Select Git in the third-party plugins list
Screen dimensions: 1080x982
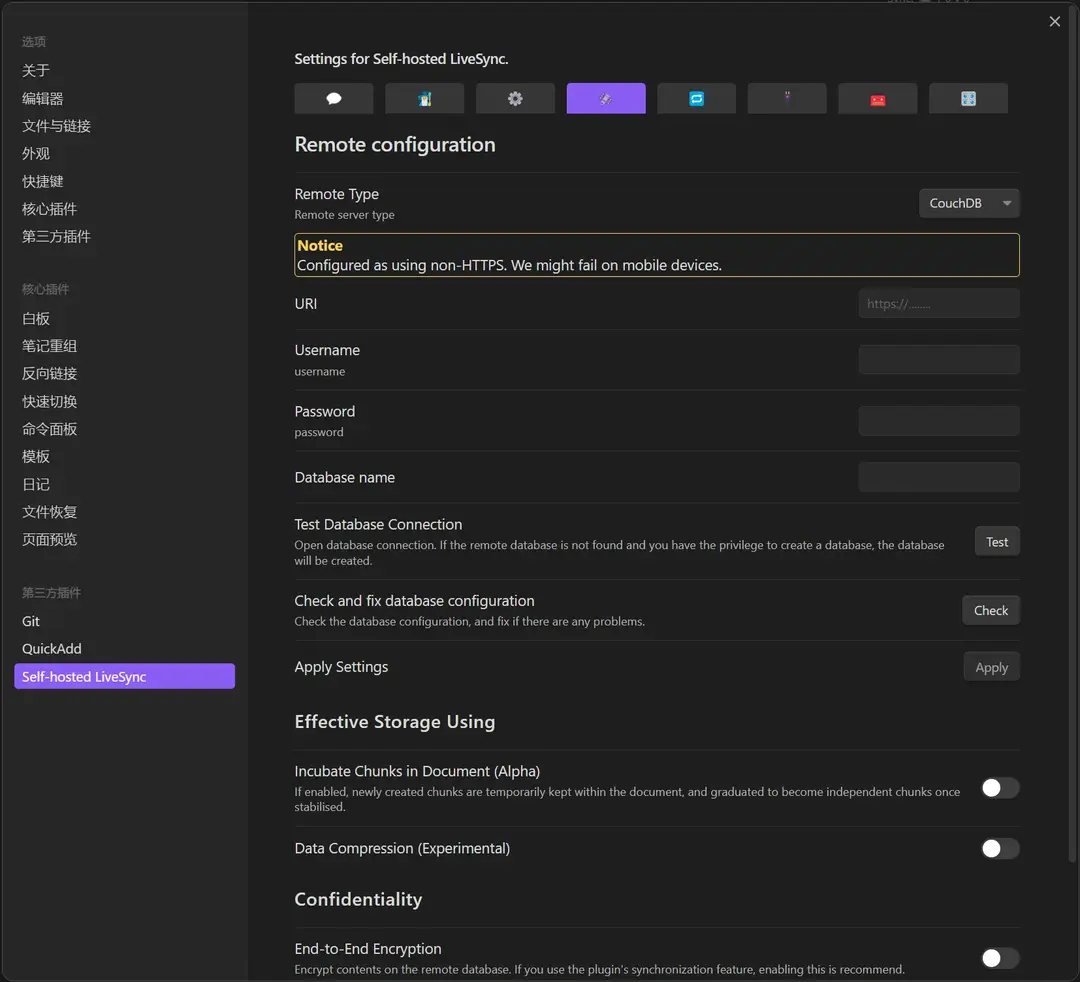coord(30,621)
